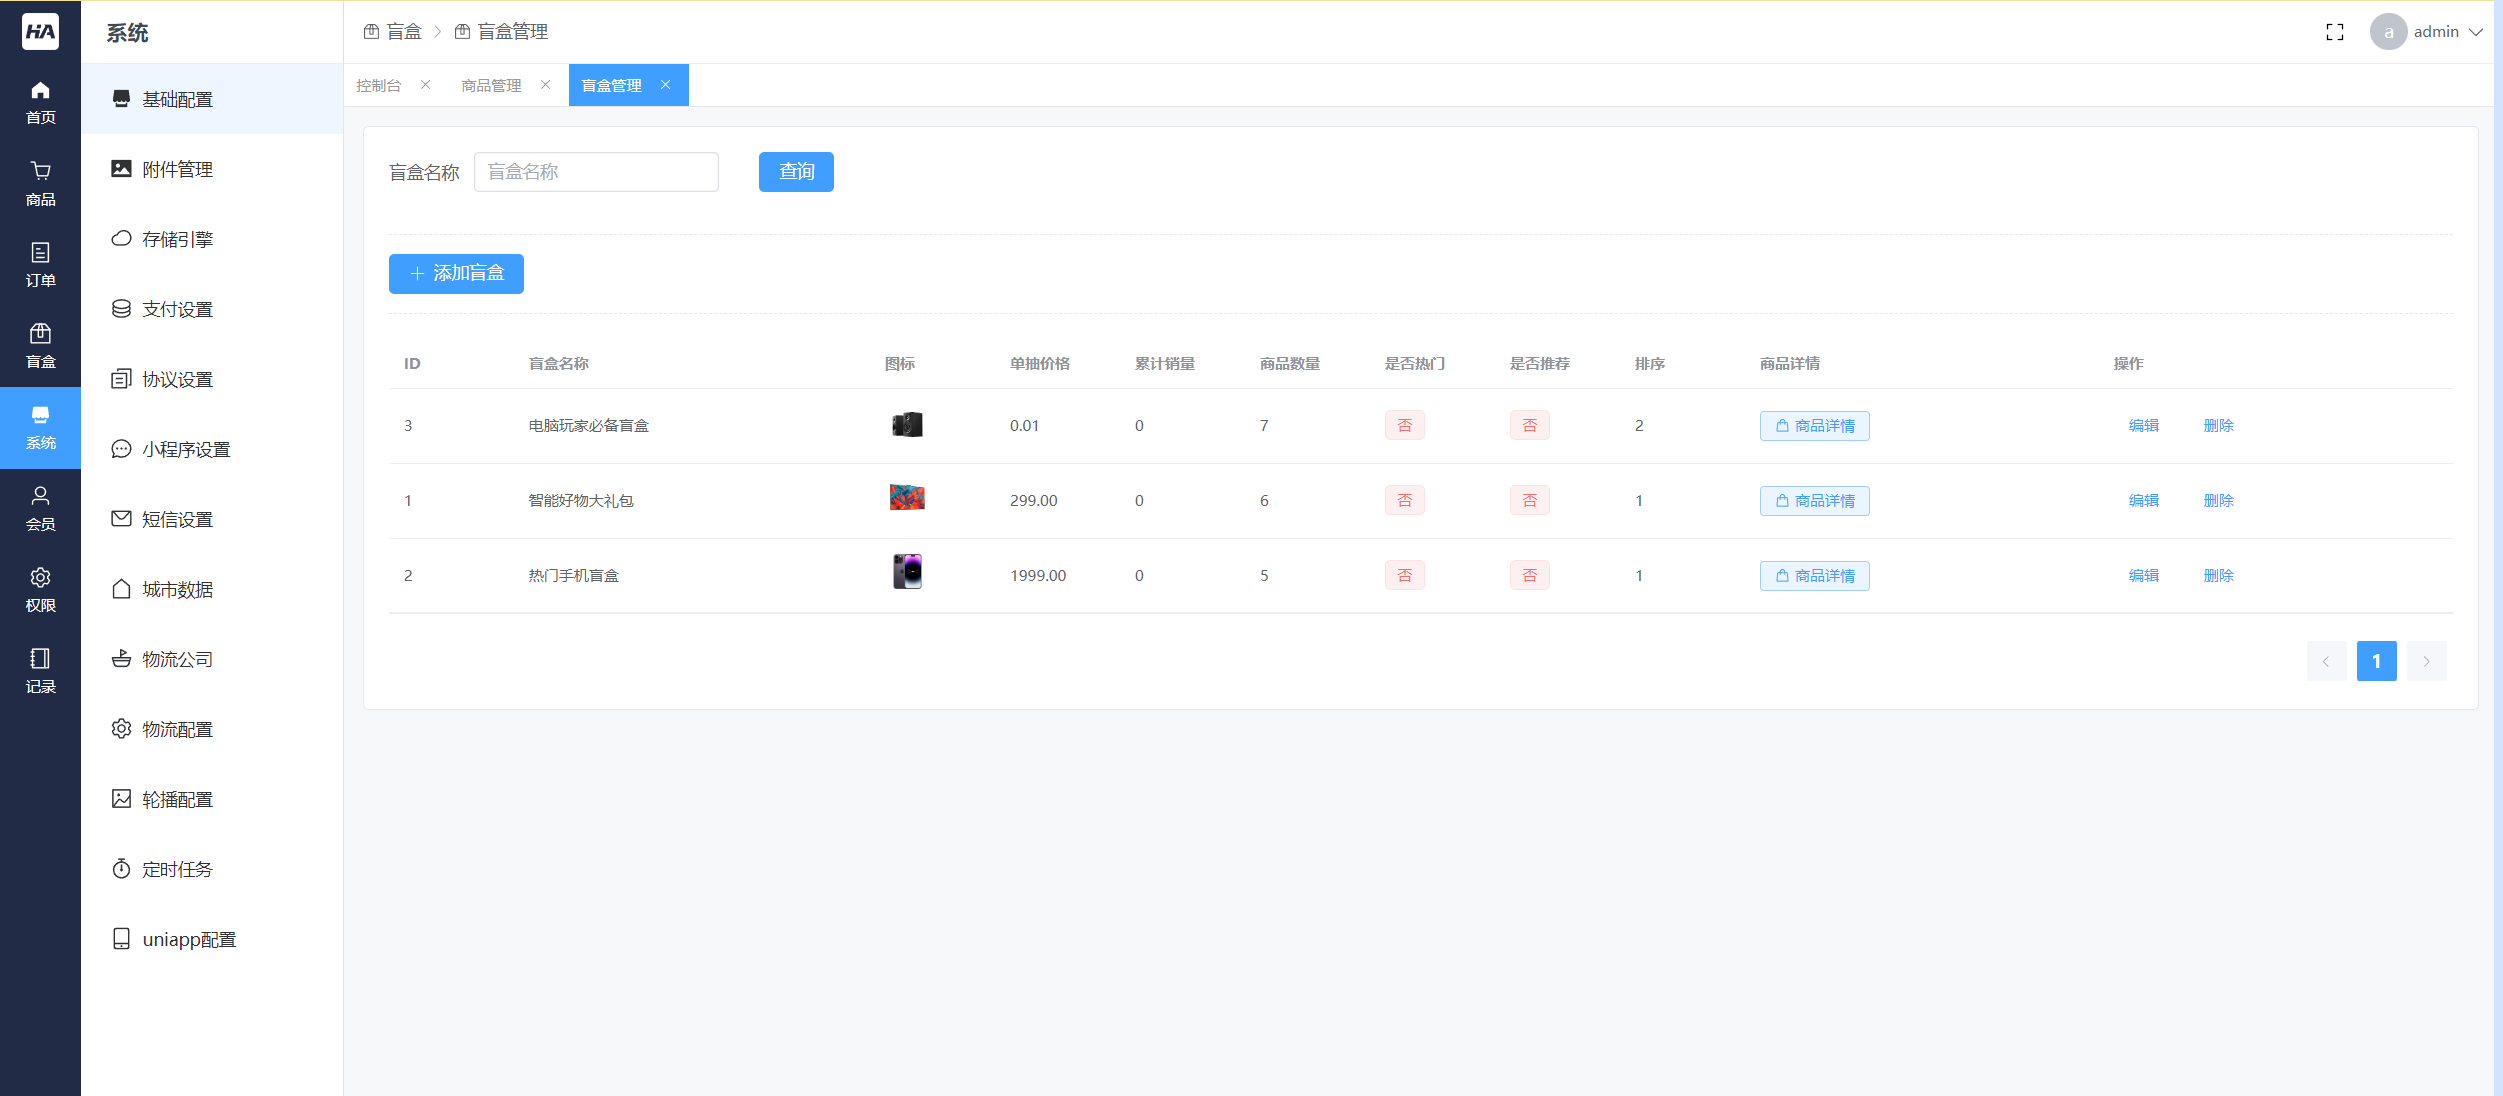Open the 权限 permissions gear icon

click(40, 590)
